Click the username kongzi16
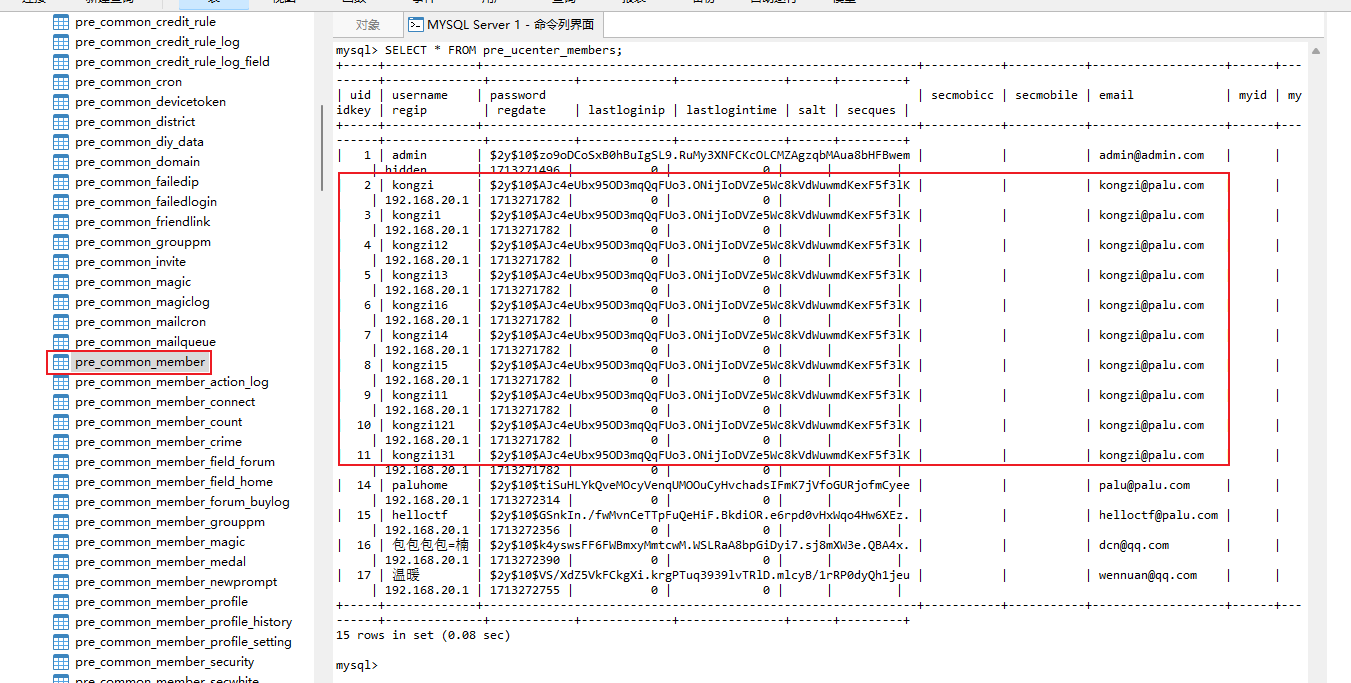1351x683 pixels. (x=420, y=305)
